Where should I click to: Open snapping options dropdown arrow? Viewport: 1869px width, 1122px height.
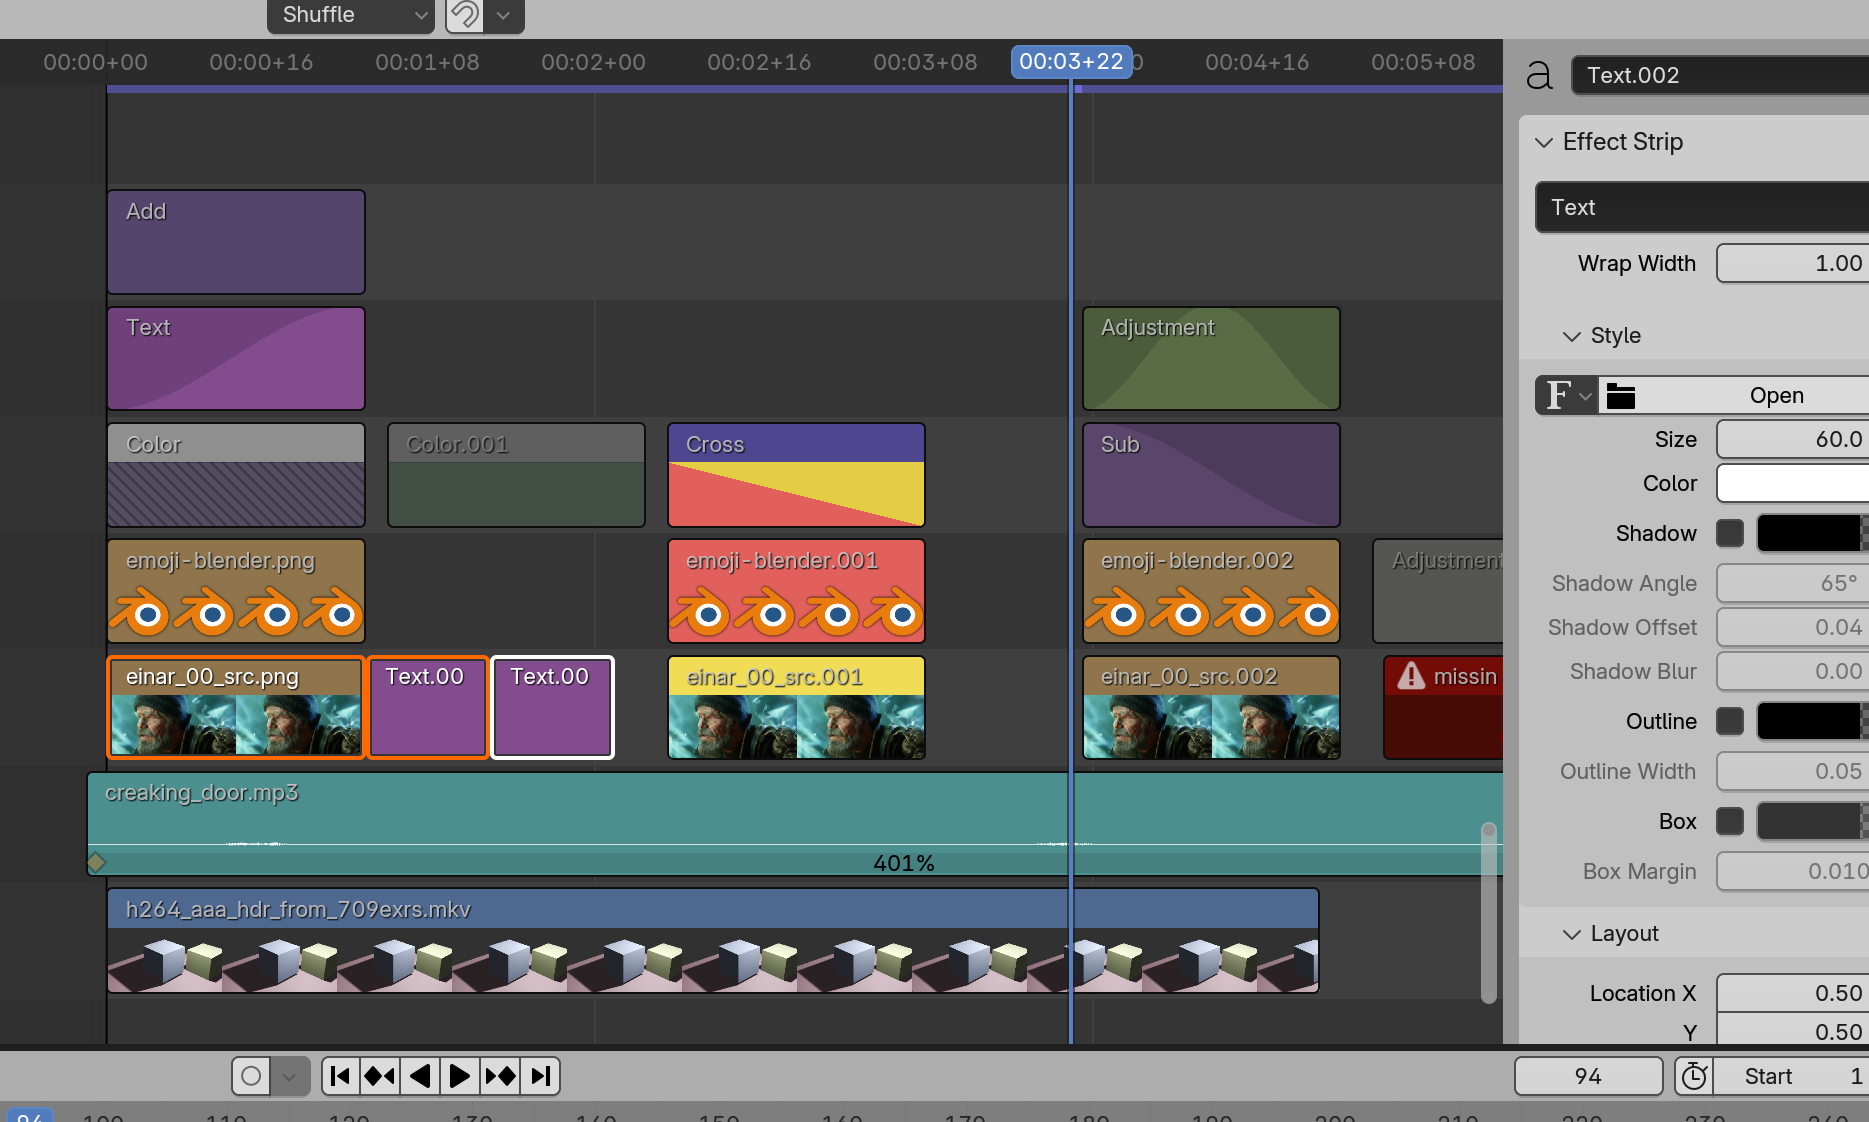click(504, 15)
